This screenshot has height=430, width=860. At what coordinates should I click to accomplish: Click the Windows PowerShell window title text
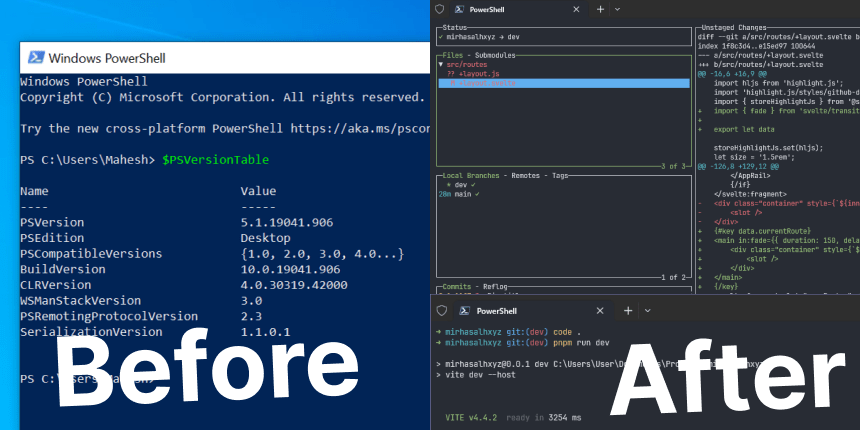pos(107,58)
